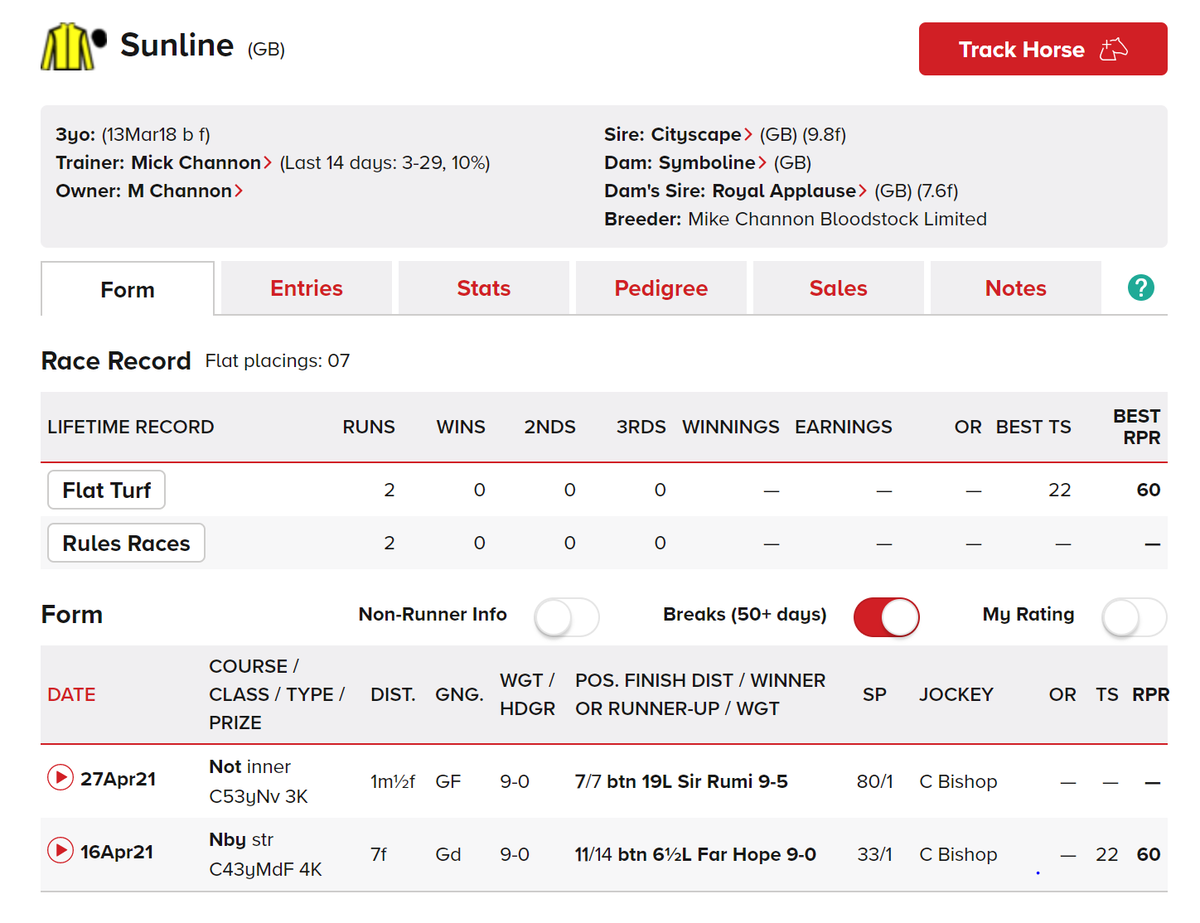1200x923 pixels.
Task: Click the Flat placings: 07 text
Action: (277, 360)
